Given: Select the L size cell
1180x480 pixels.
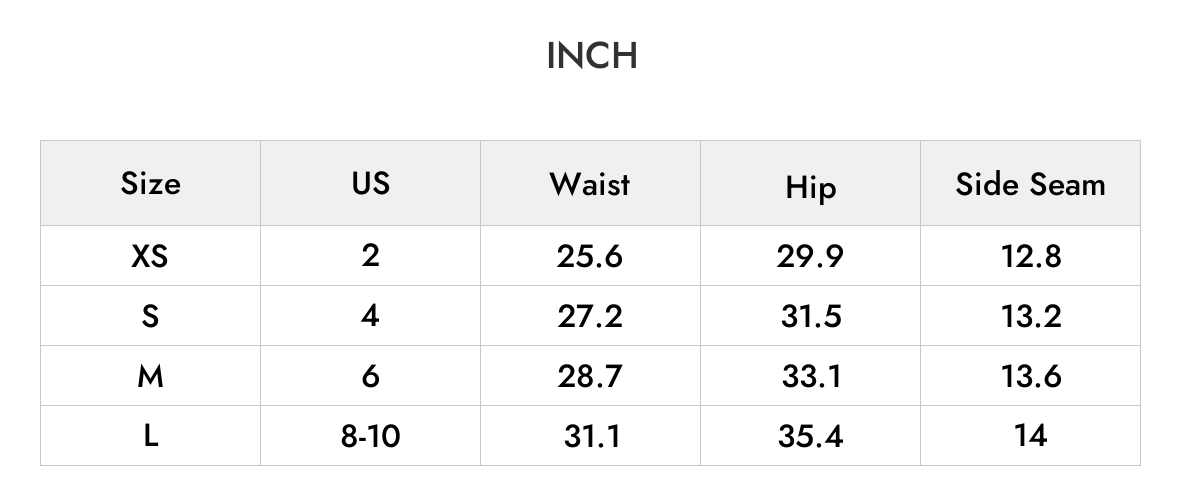Looking at the screenshot, I should [151, 436].
